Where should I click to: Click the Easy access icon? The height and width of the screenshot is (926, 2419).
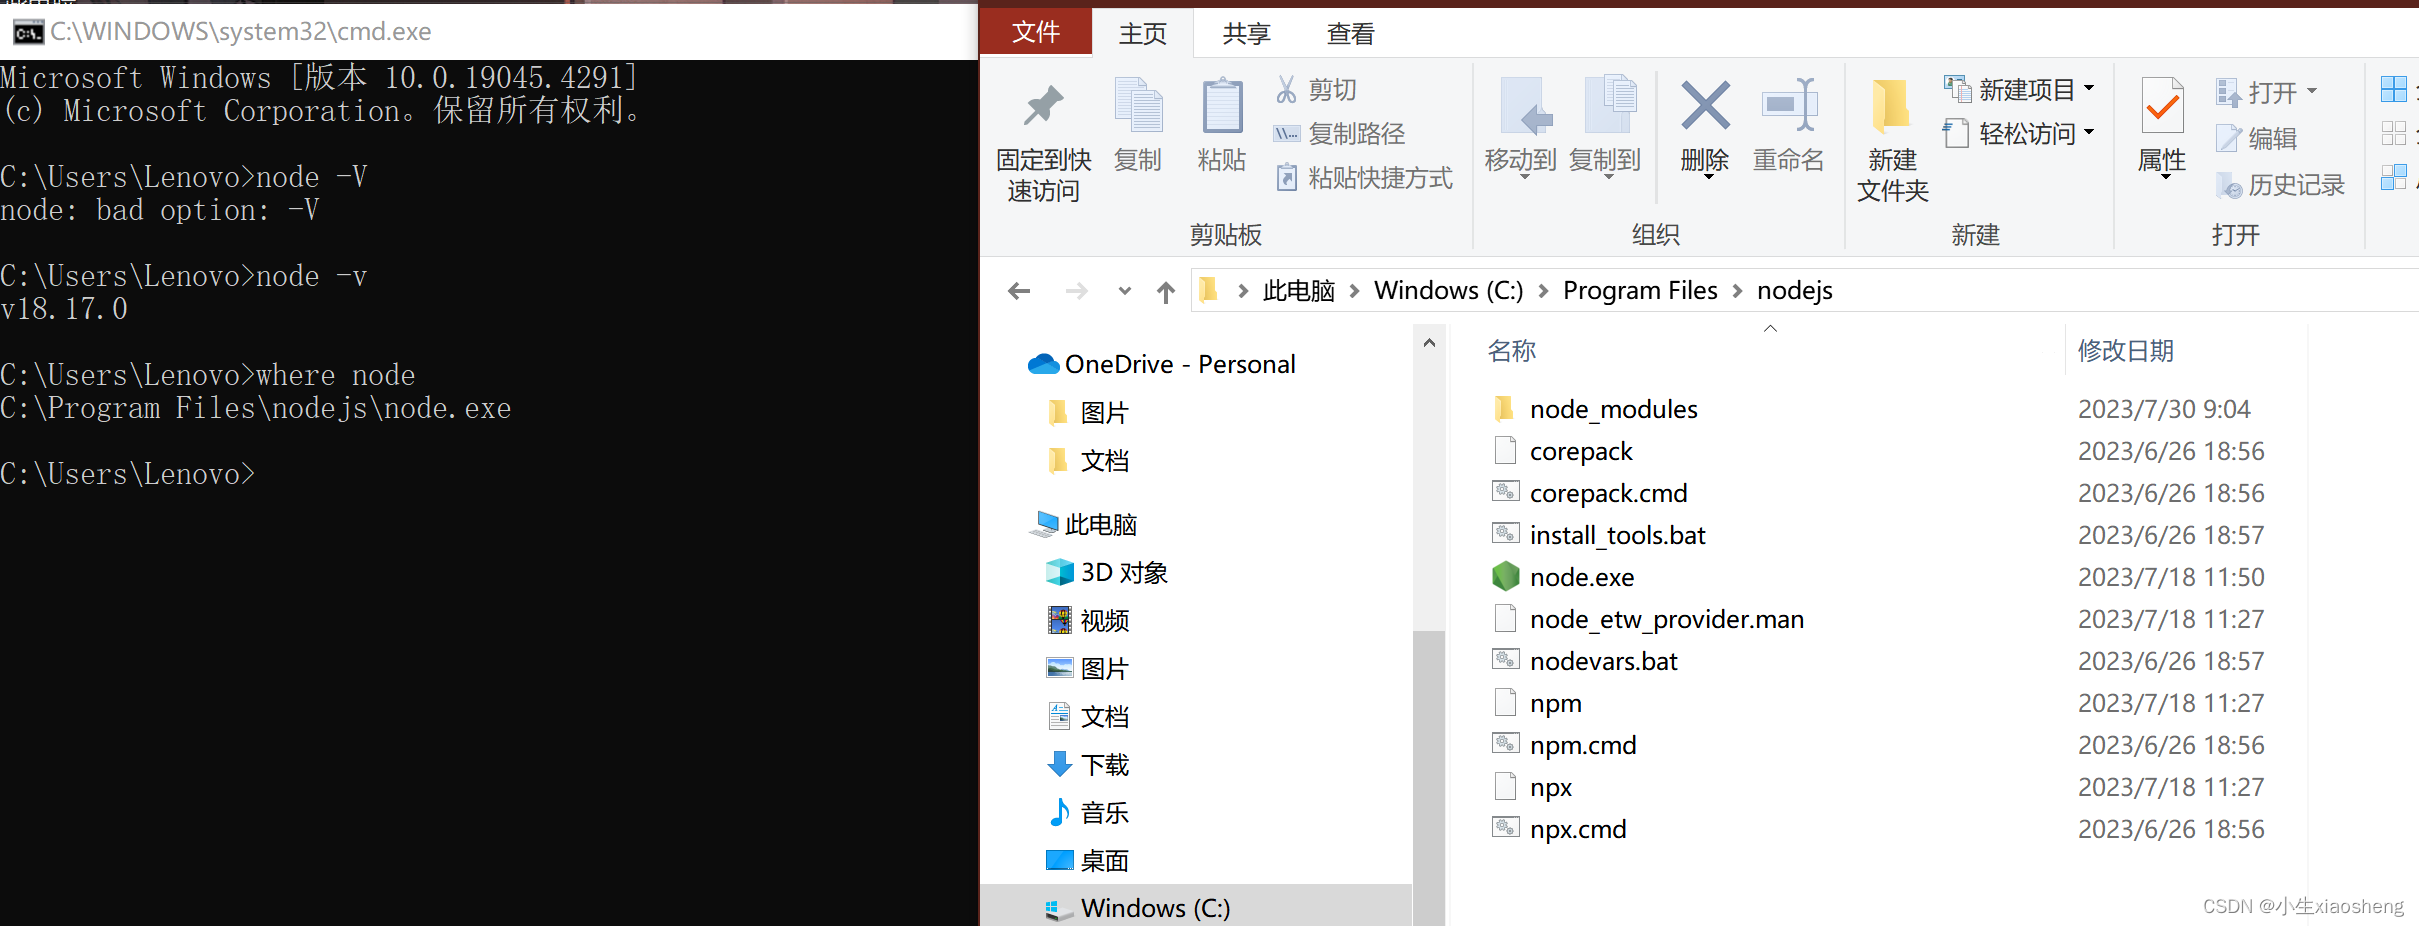1957,133
